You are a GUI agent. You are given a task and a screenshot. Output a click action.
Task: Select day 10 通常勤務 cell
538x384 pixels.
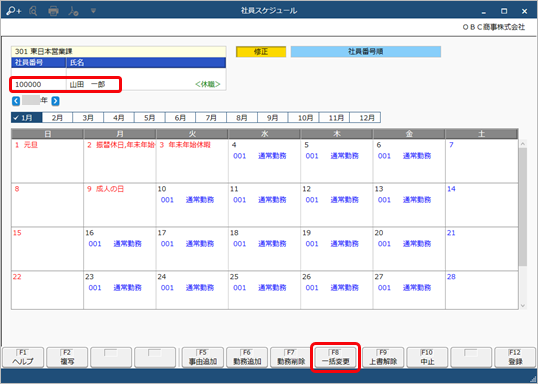click(192, 205)
